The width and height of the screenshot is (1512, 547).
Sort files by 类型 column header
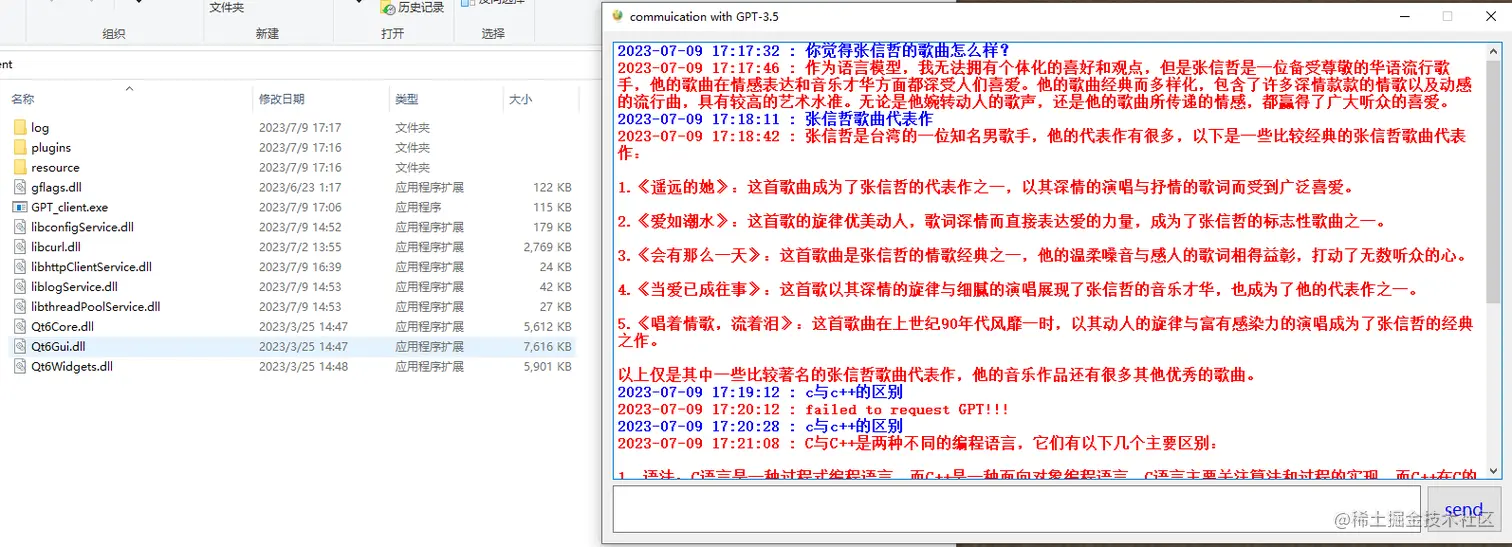click(x=407, y=99)
